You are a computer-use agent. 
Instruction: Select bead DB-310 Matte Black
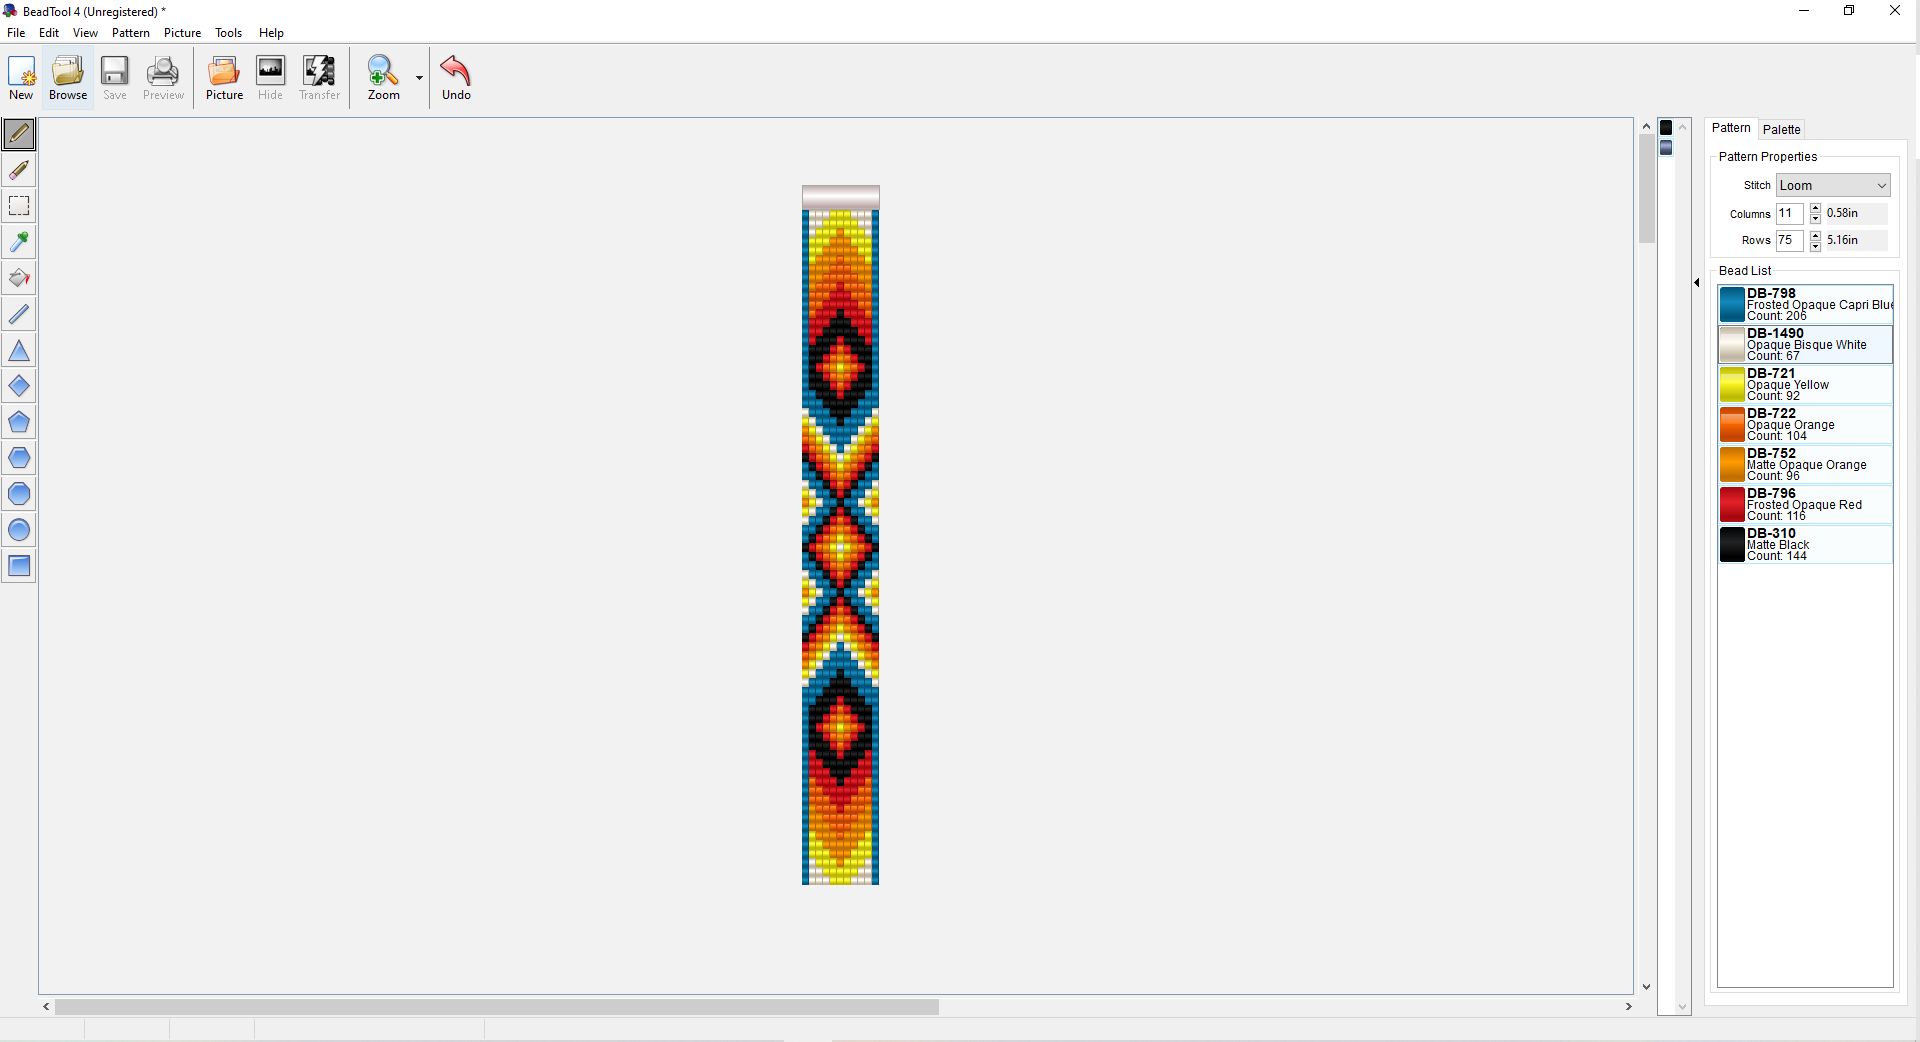[x=1805, y=545]
